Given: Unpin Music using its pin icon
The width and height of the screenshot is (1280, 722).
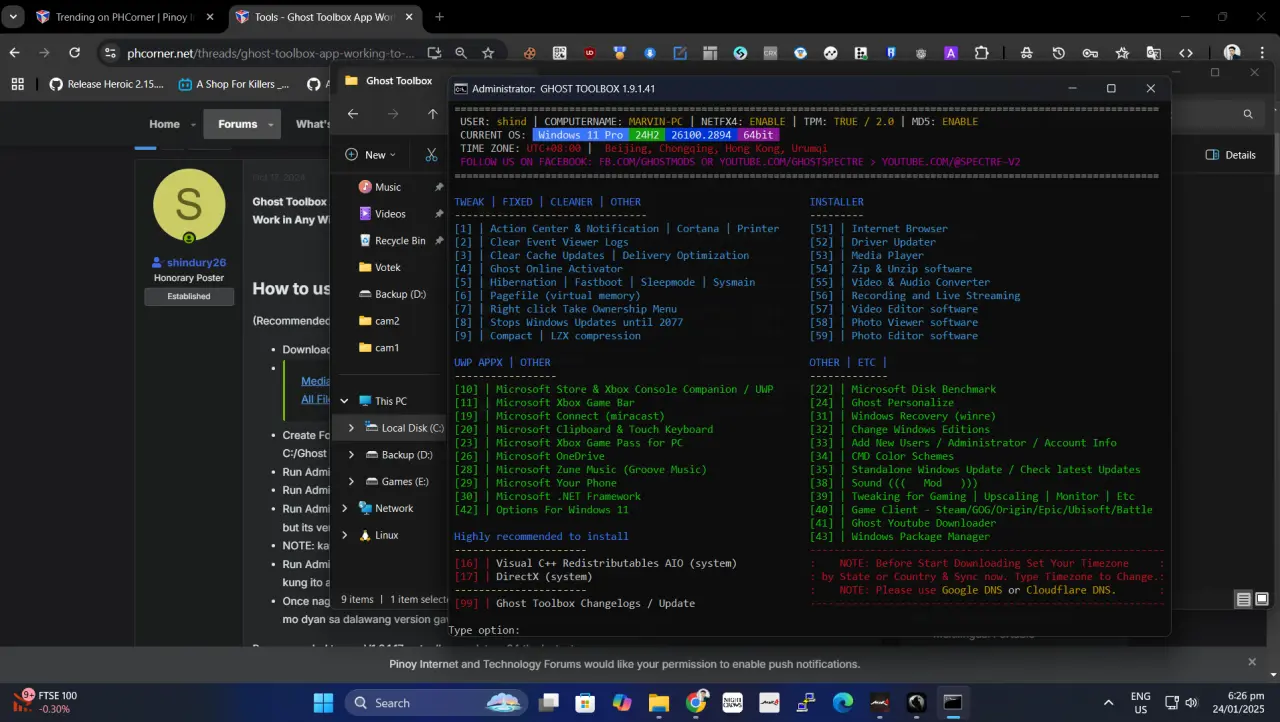Looking at the screenshot, I should tap(439, 187).
